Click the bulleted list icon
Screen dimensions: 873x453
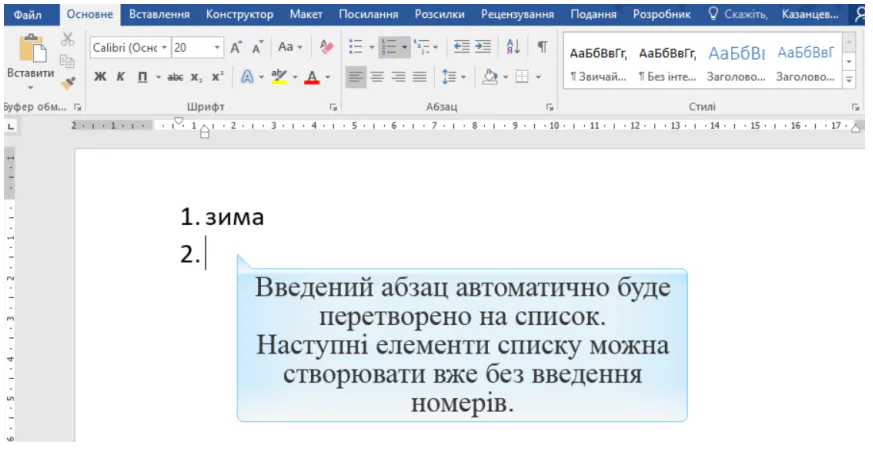coord(355,47)
